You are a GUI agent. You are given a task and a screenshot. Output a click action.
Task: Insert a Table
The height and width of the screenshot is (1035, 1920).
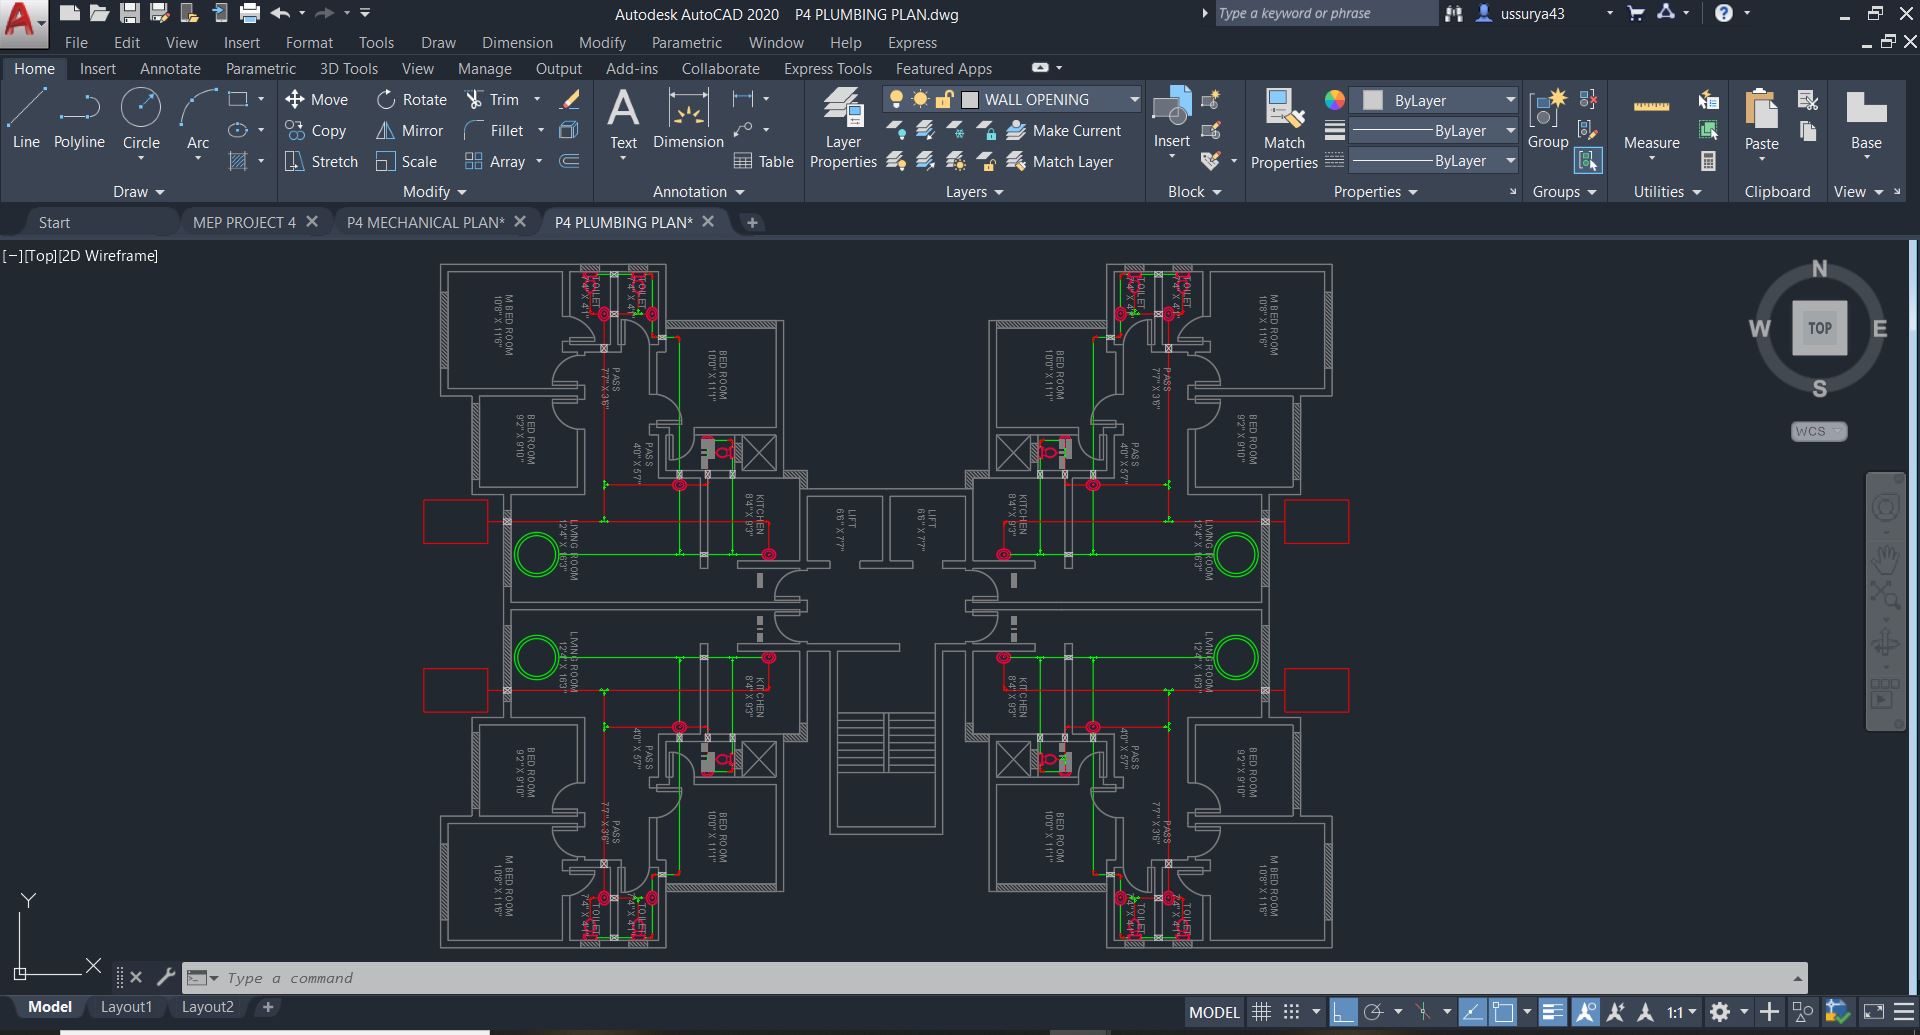(763, 162)
